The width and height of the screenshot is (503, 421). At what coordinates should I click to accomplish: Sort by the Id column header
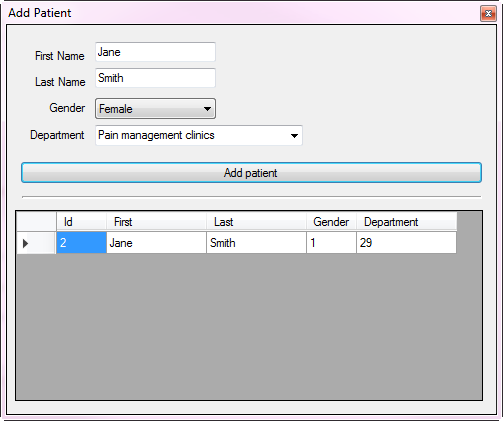[81, 222]
